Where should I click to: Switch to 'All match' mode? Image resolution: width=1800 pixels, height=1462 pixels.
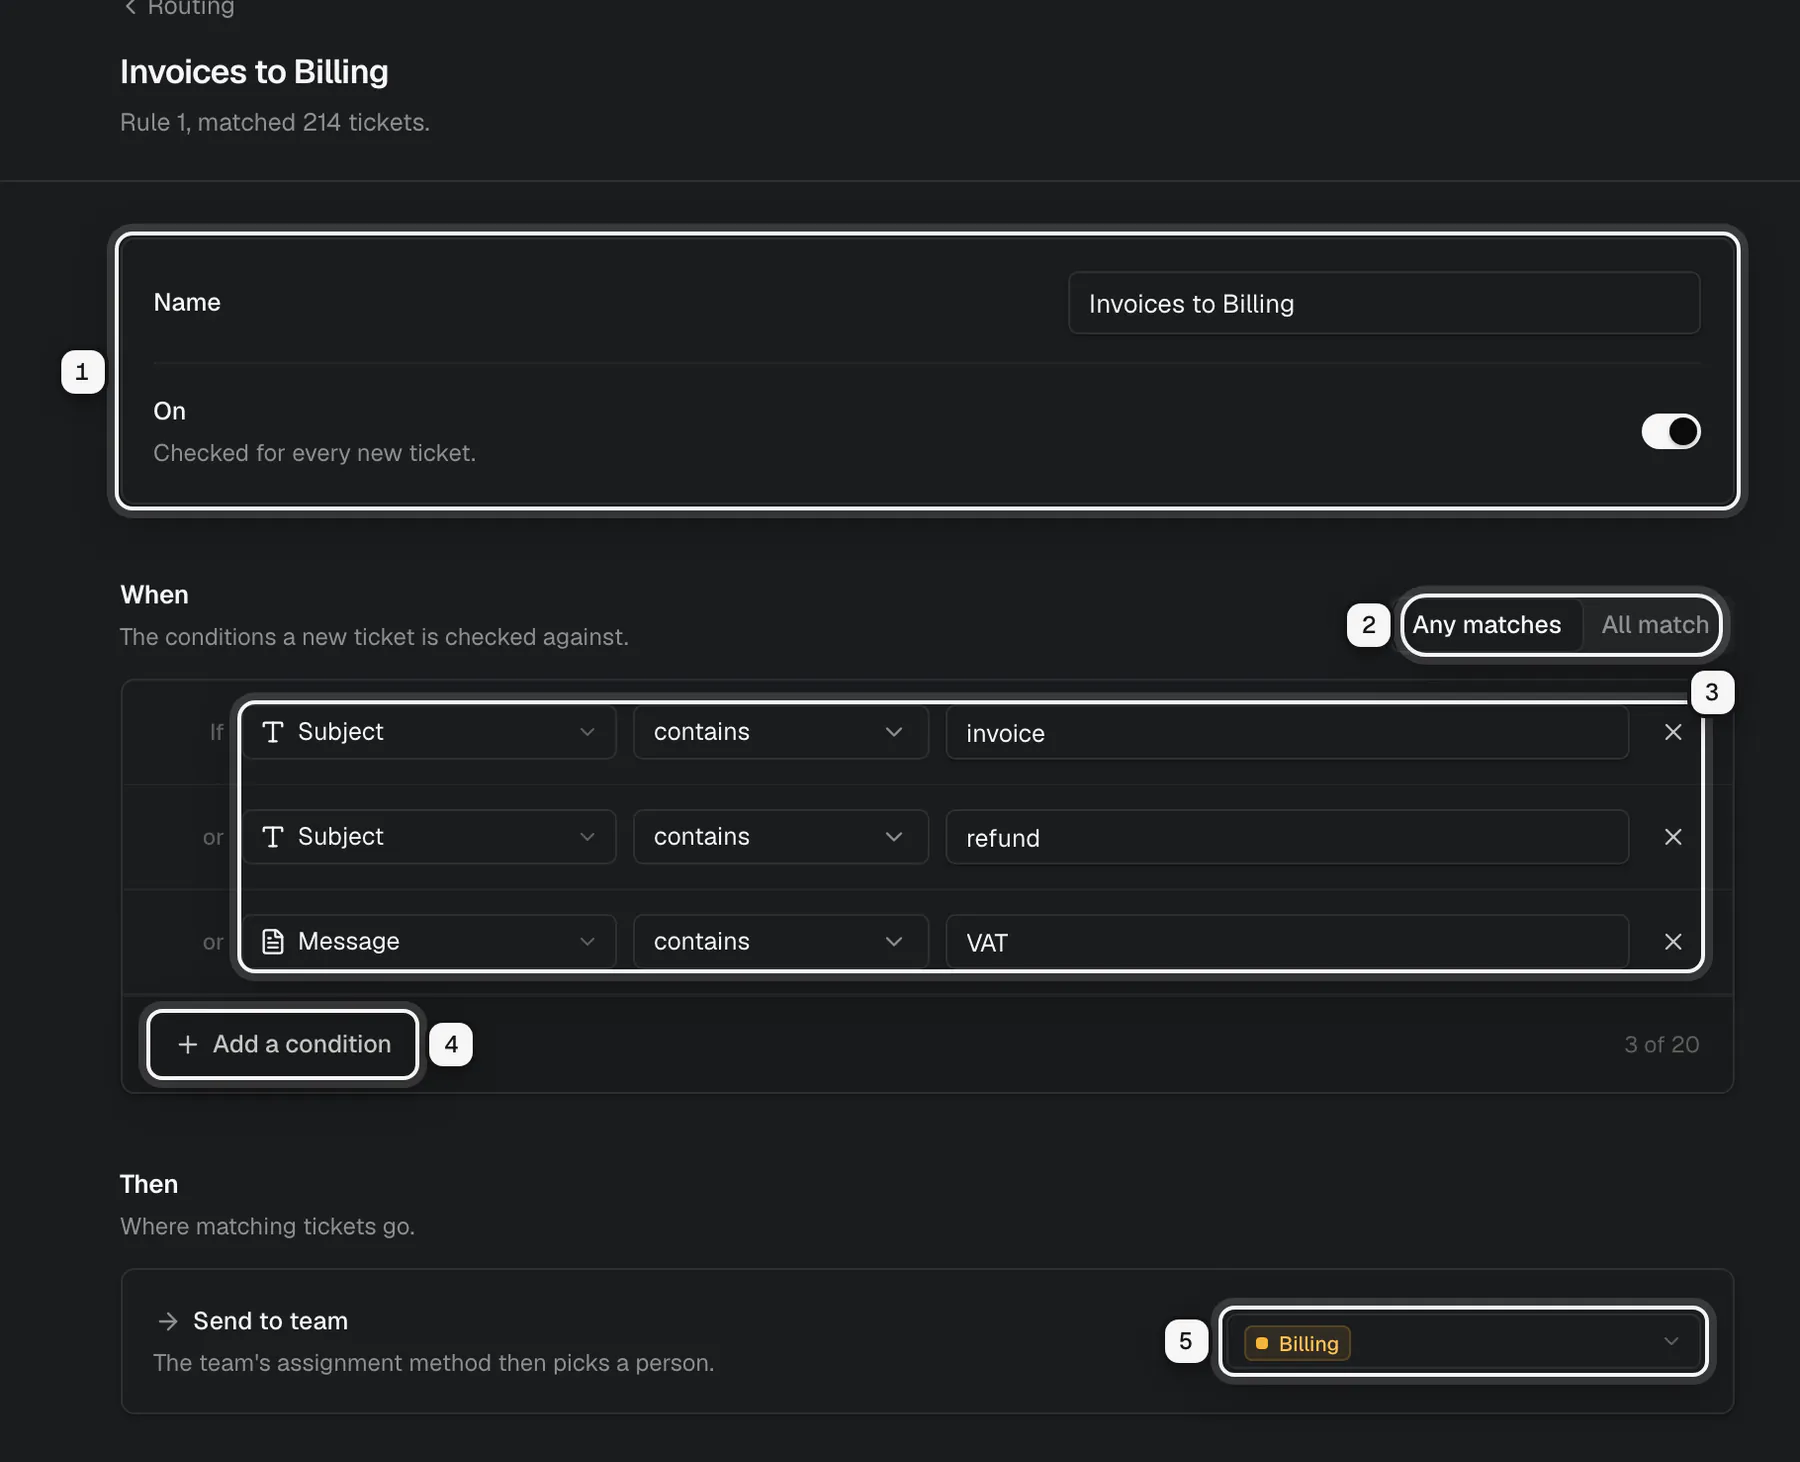(1654, 625)
